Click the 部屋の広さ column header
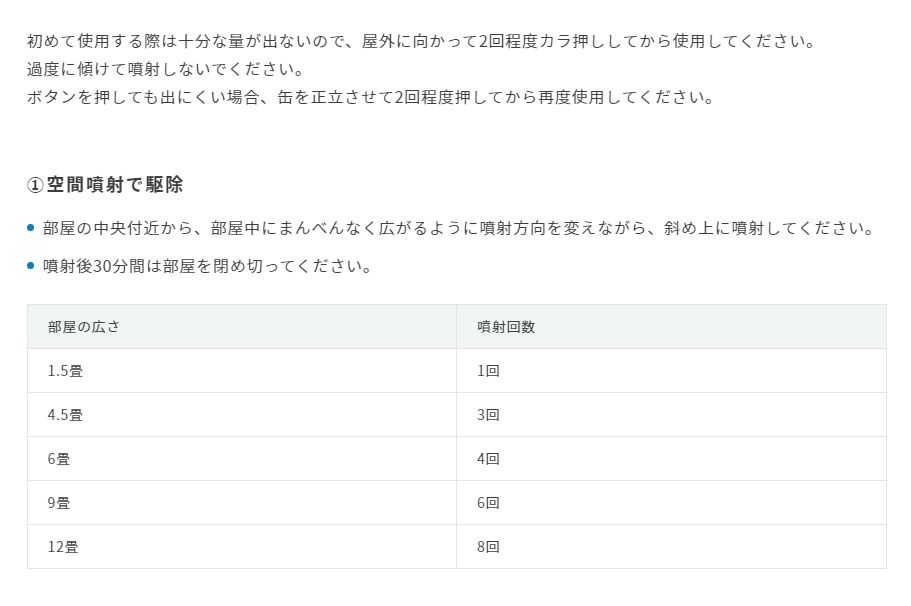Image resolution: width=911 pixels, height=606 pixels. click(242, 327)
